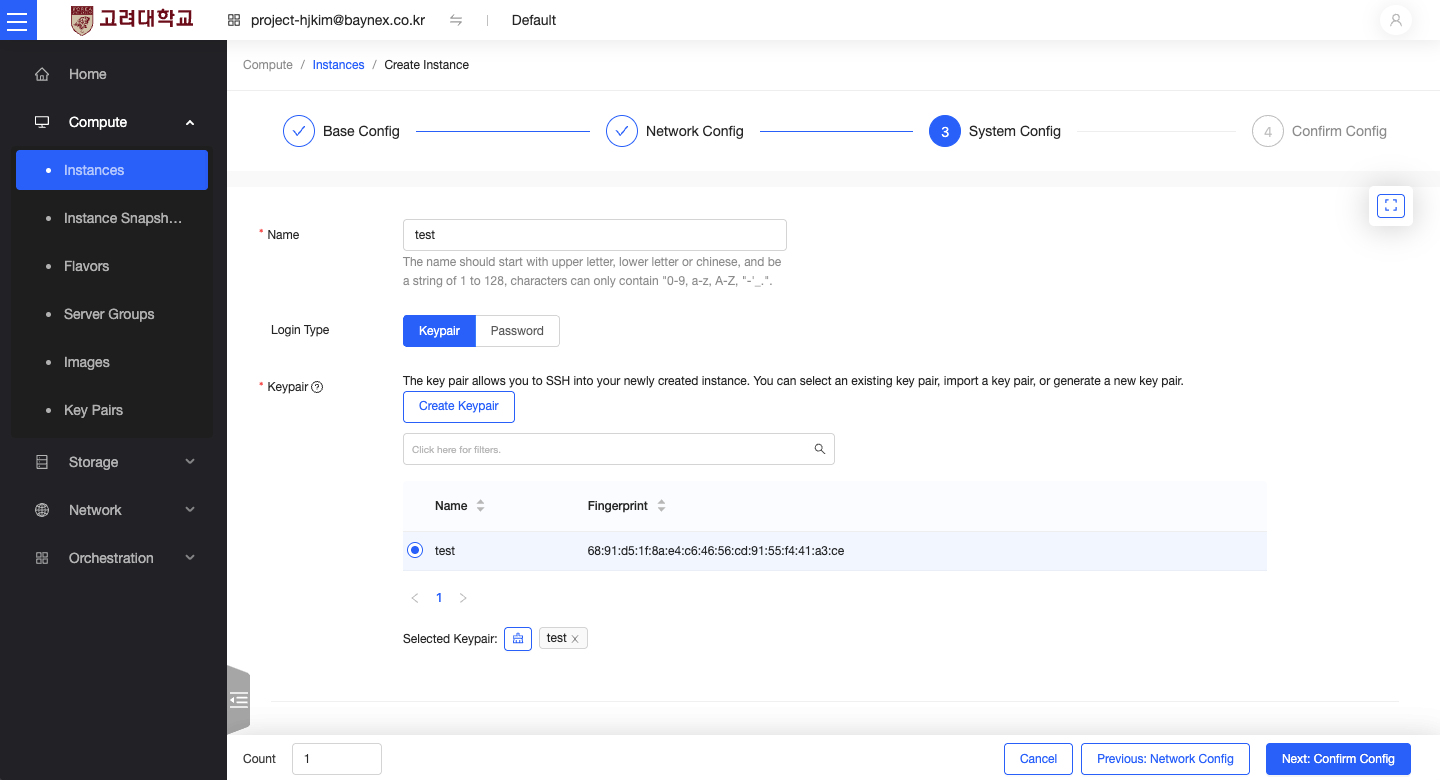Click the Create Keypair button

[459, 406]
